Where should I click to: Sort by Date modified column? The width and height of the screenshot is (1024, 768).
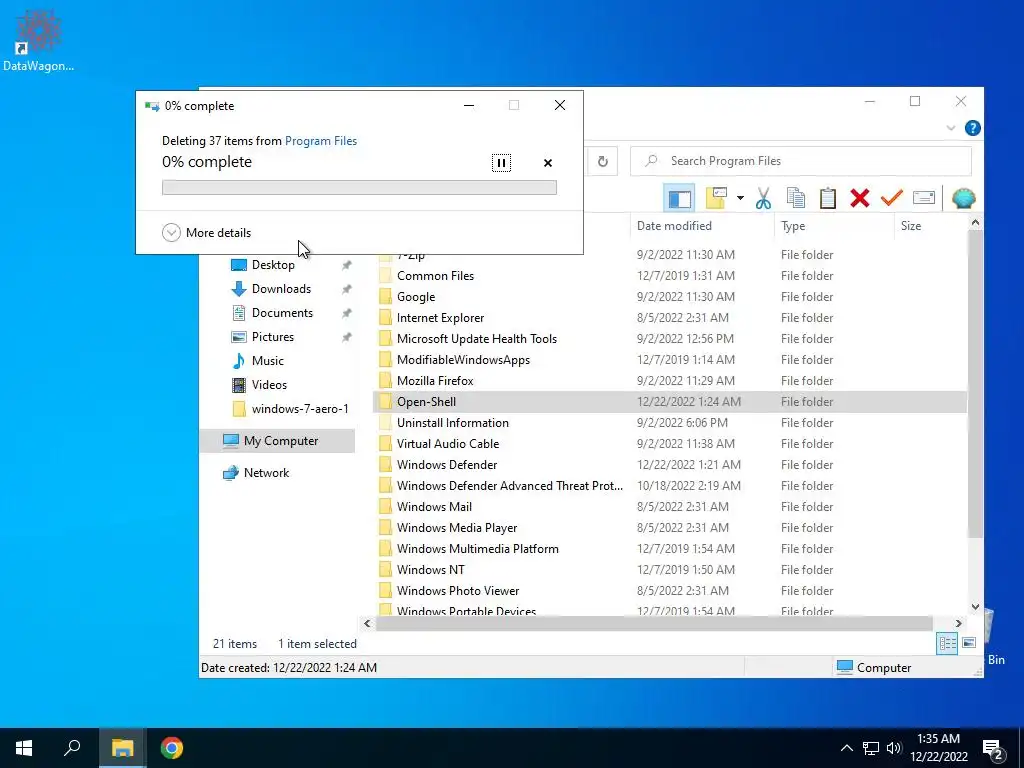point(674,226)
